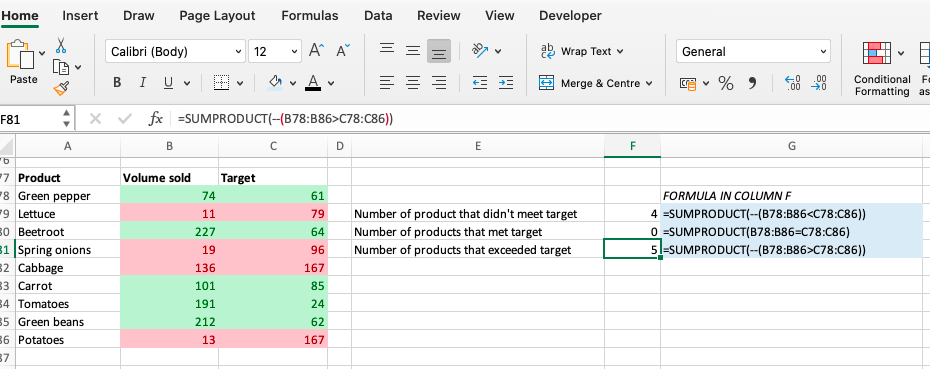This screenshot has width=930, height=369.
Task: Open the Draw tab
Action: (x=139, y=16)
